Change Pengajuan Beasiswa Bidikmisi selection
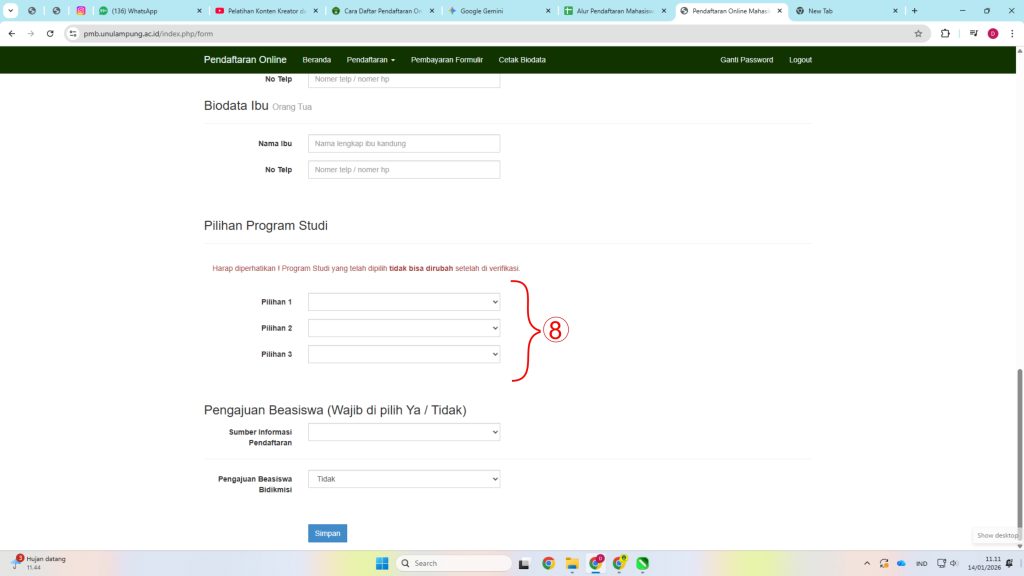1024x576 pixels. [x=404, y=479]
